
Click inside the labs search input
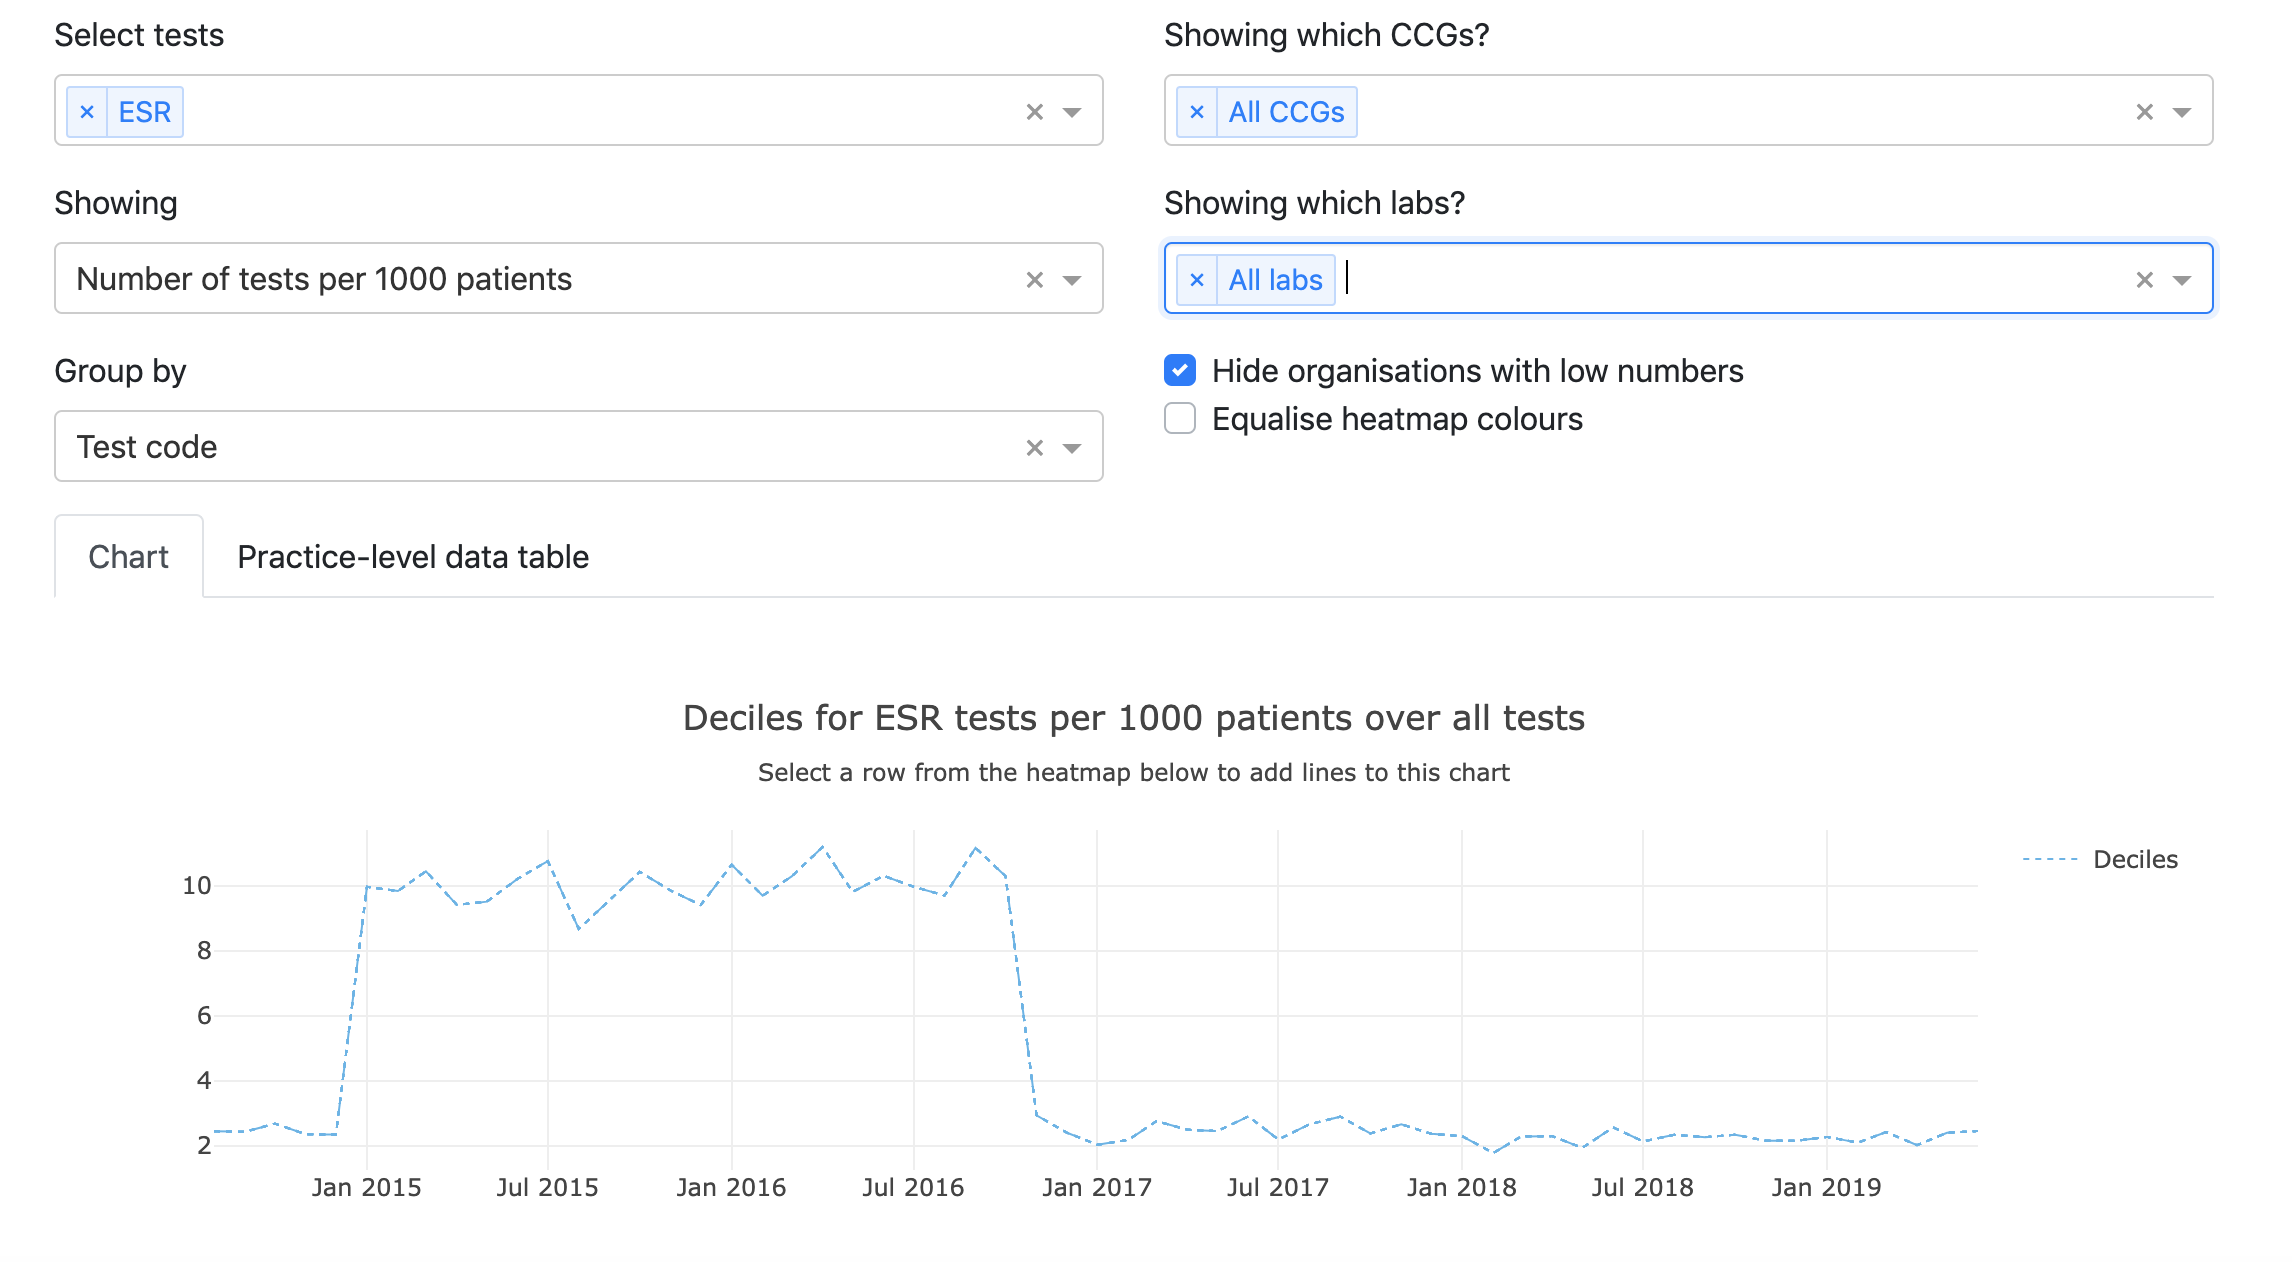tap(1700, 279)
